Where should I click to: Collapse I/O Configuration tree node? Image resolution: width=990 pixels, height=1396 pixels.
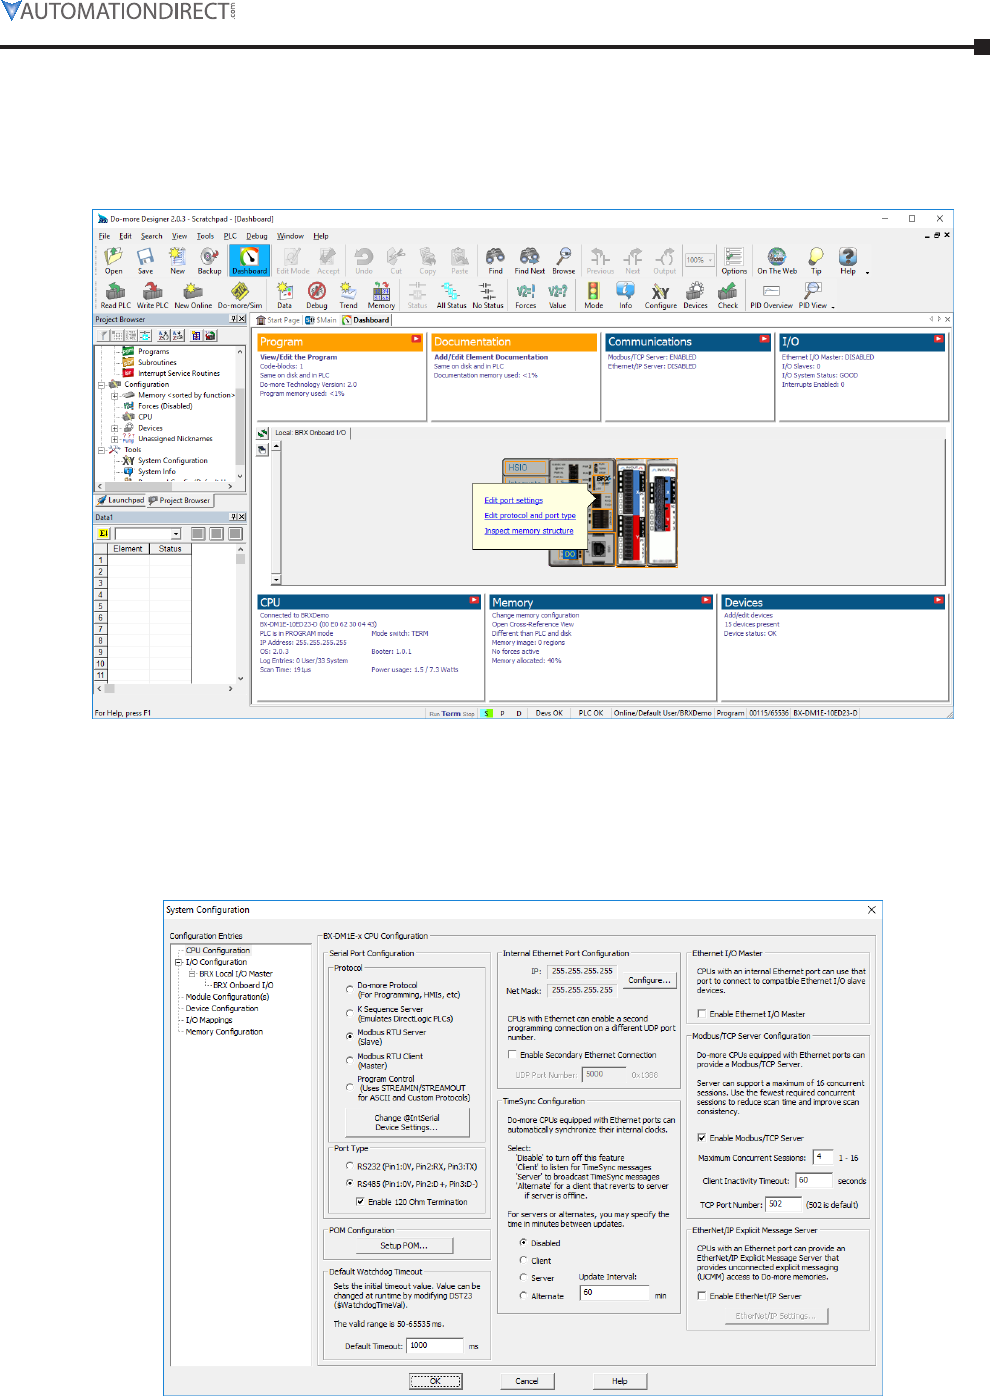(178, 962)
